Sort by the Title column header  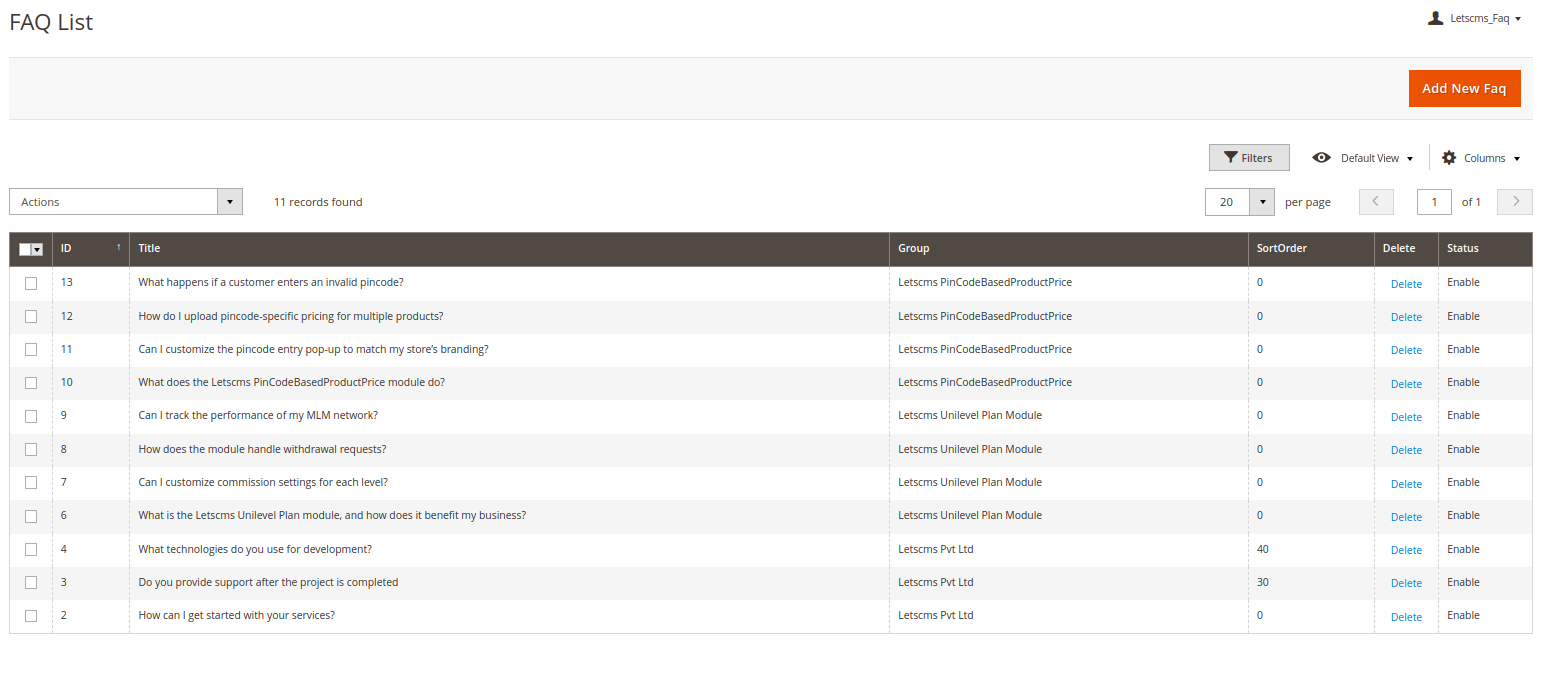point(149,249)
